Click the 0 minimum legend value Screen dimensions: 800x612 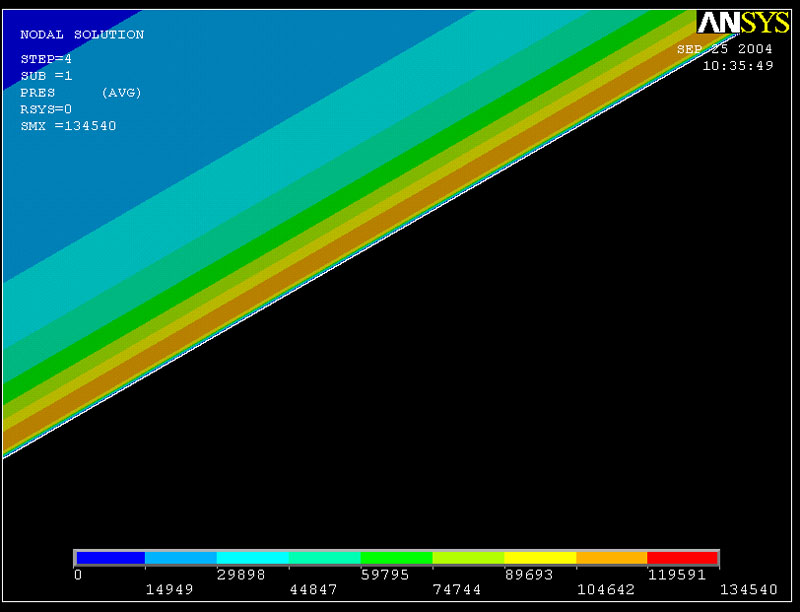[x=78, y=575]
